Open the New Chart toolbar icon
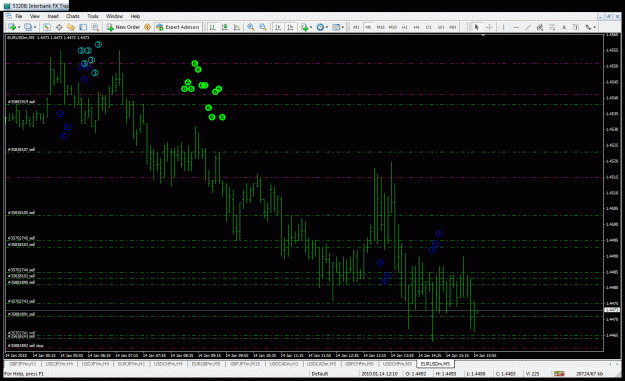625x381 pixels. click(12, 27)
